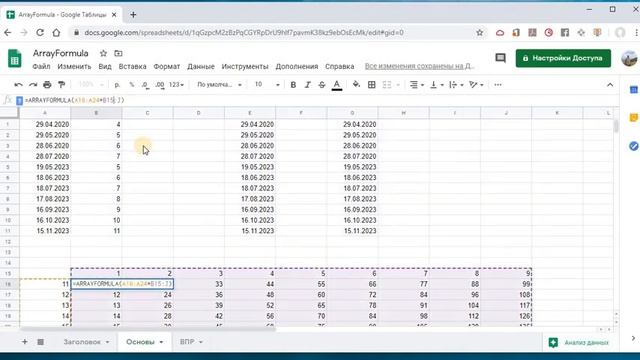Move document with the folder icon
Screen dimensions: 640x360
(x=118, y=53)
